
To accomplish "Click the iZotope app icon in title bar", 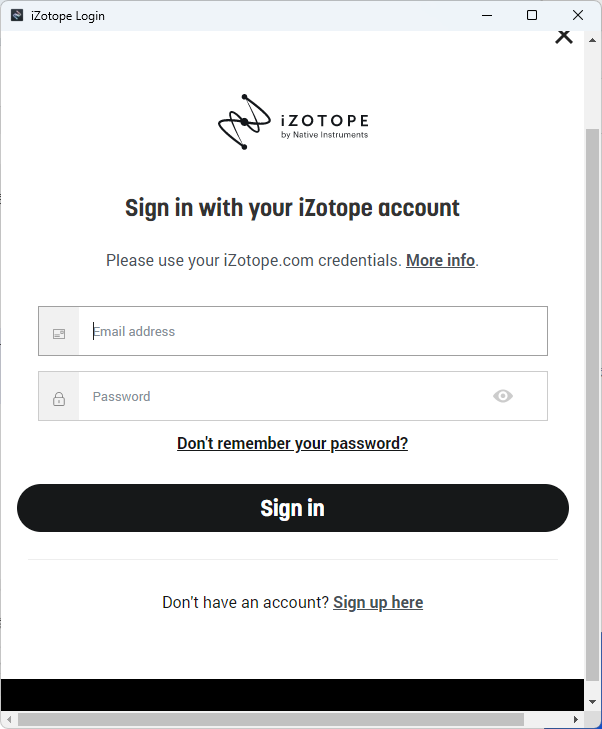I will pyautogui.click(x=17, y=15).
